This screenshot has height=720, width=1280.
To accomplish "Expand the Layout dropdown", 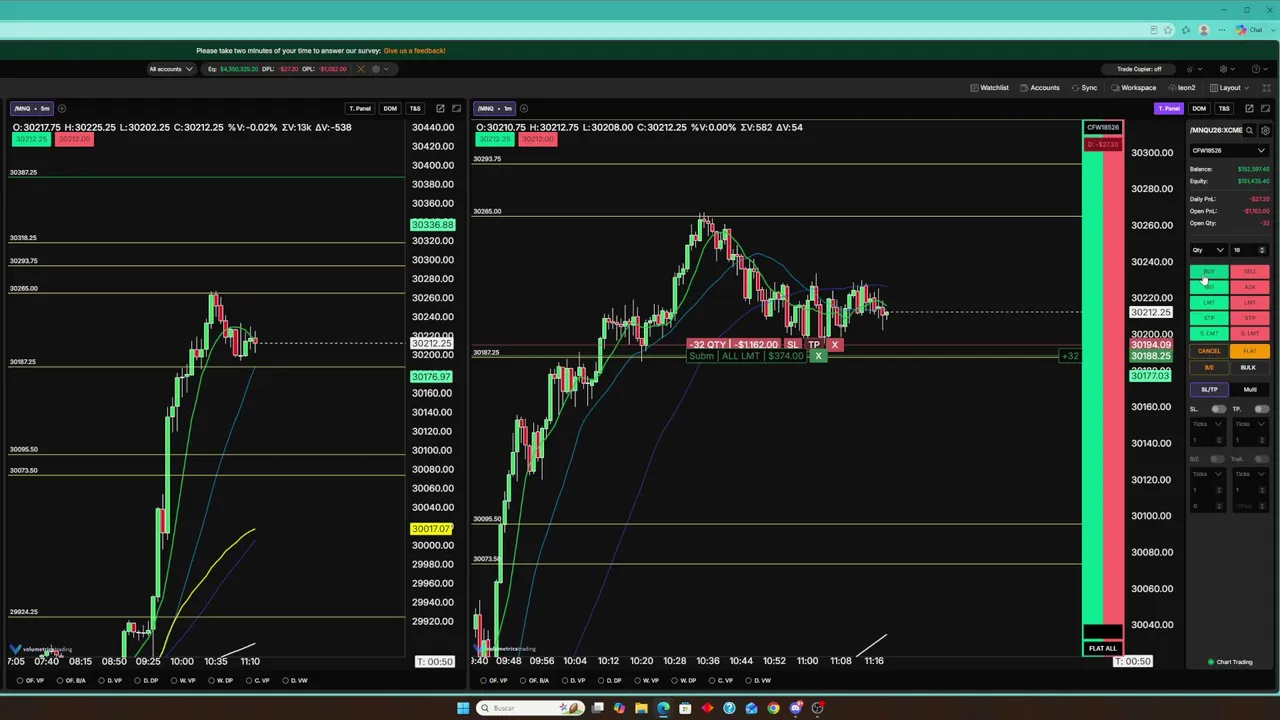I will tap(1231, 88).
